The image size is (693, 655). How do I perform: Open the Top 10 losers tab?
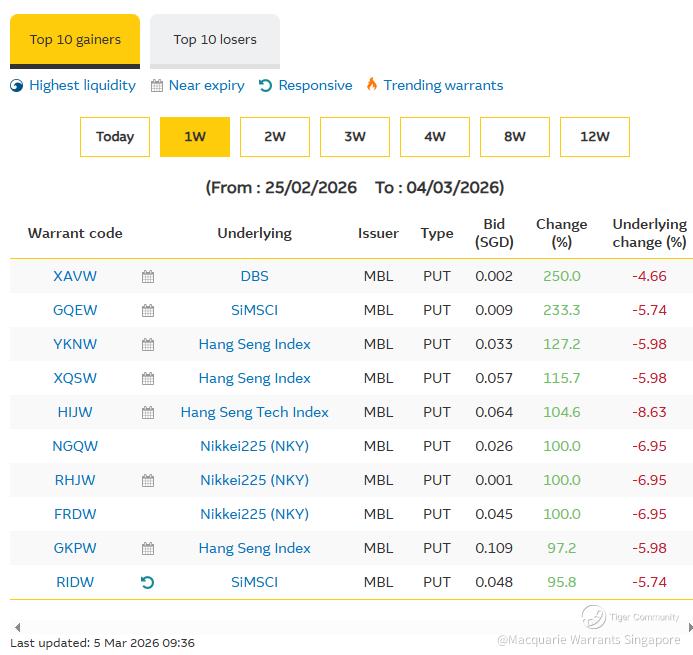(215, 40)
